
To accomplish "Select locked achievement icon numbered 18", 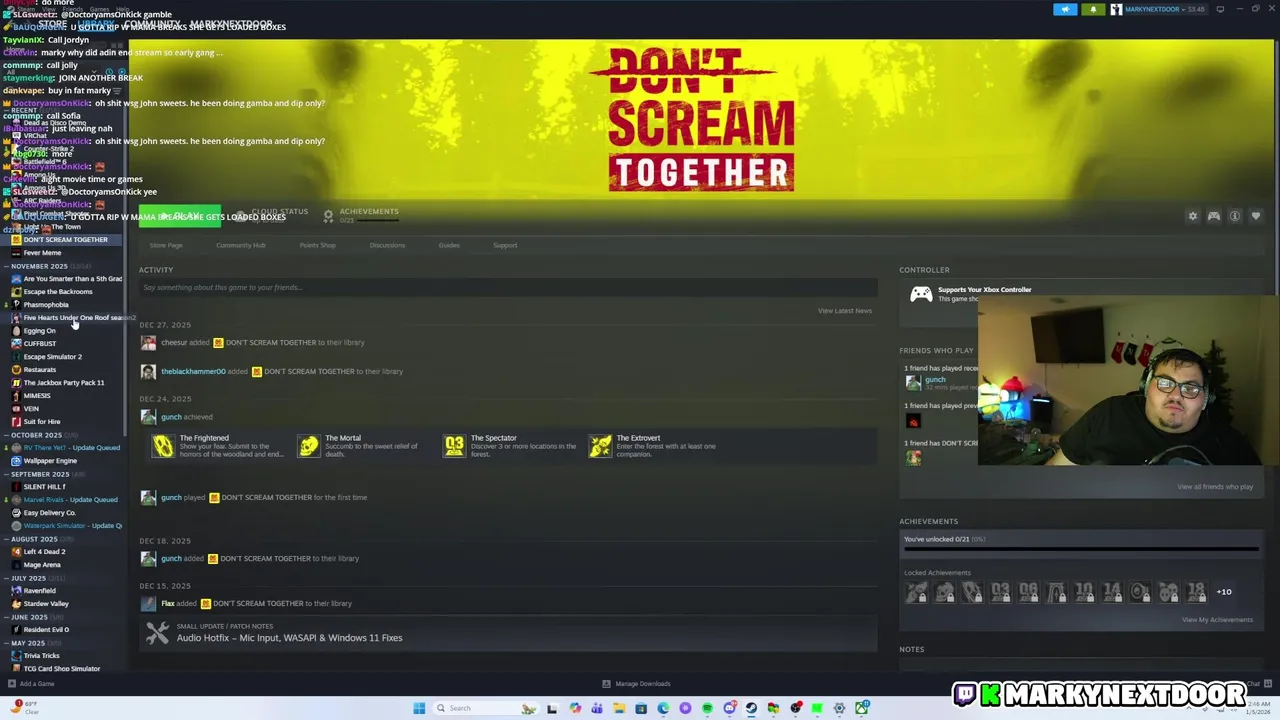I will point(1196,592).
